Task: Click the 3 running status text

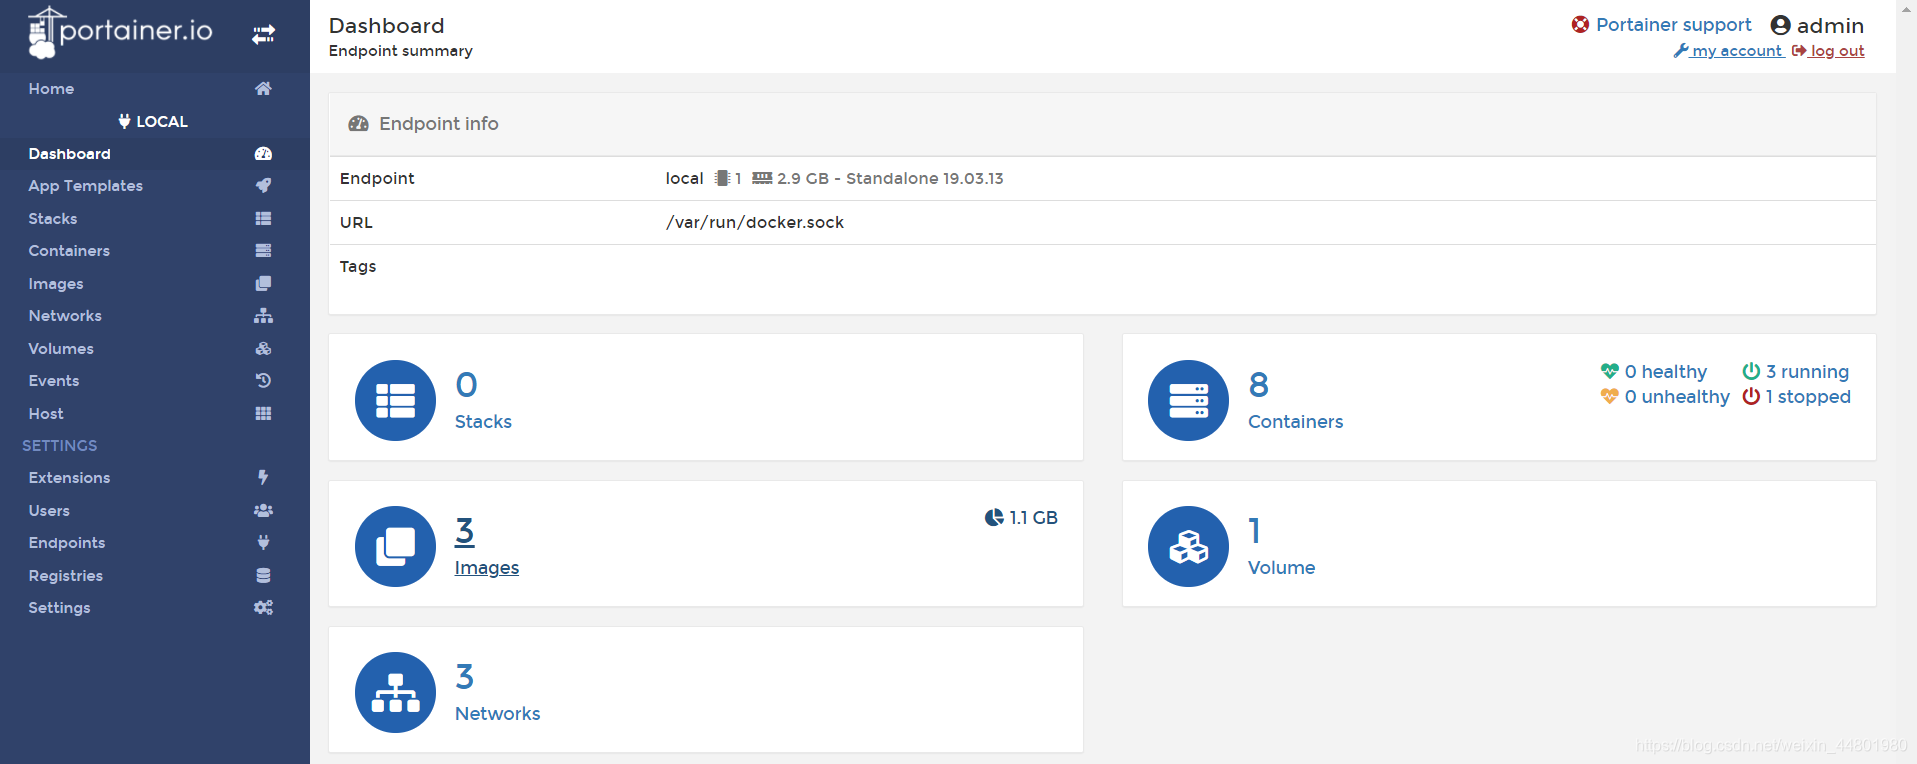Action: coord(1807,372)
